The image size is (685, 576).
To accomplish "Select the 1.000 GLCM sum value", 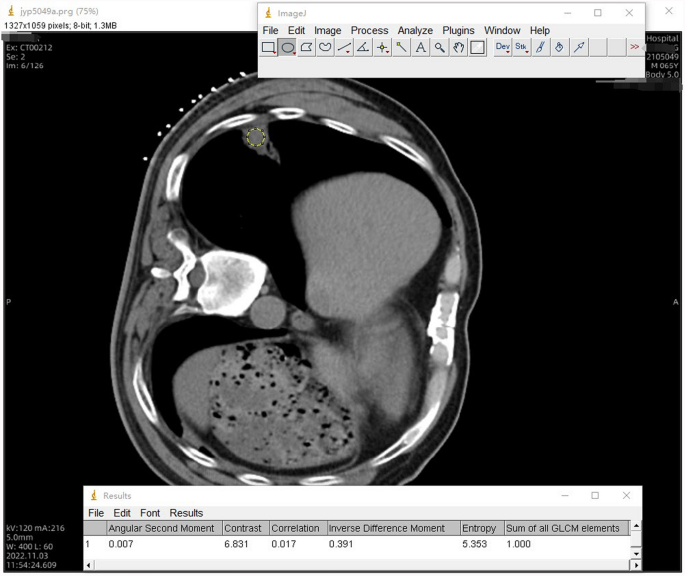I will [x=519, y=544].
